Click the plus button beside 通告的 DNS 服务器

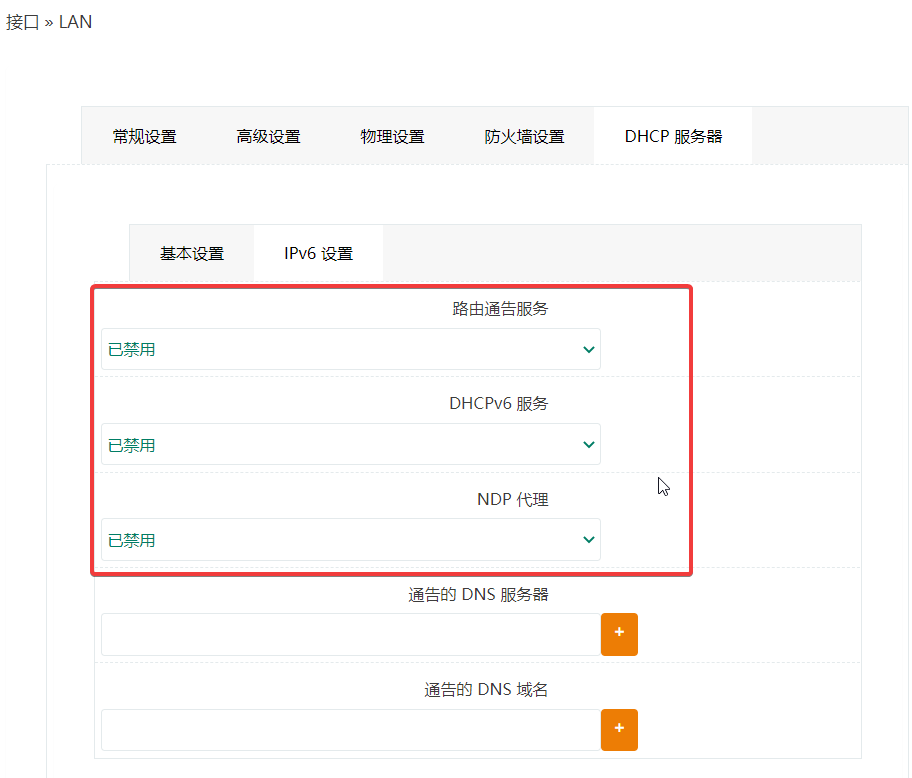pos(619,634)
